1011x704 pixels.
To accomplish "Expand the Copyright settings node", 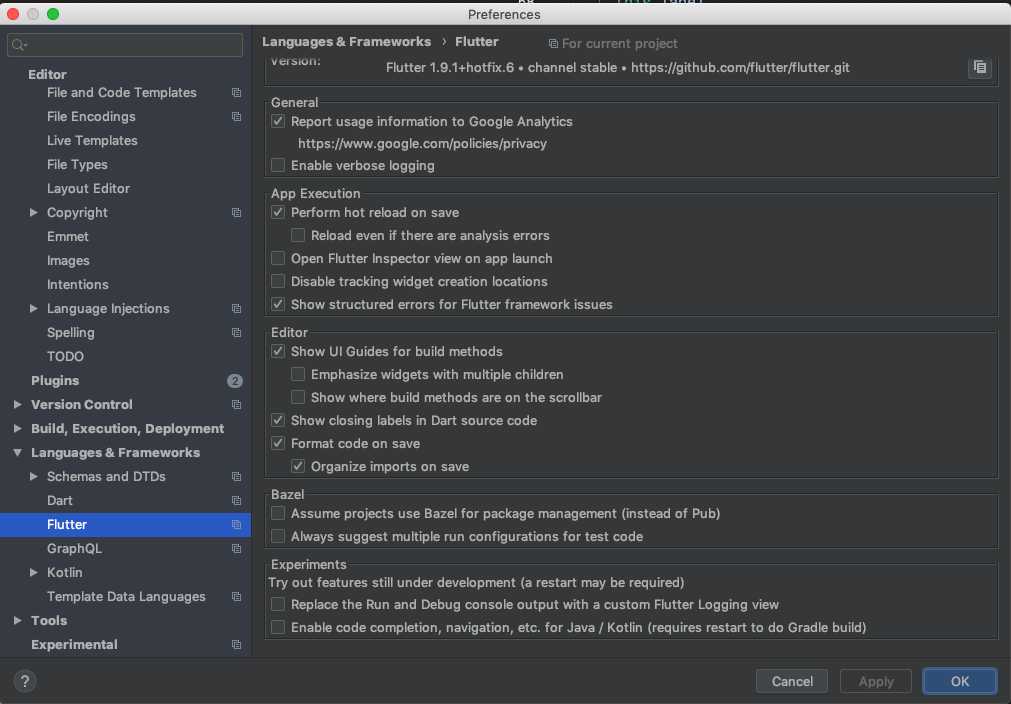I will pyautogui.click(x=34, y=212).
